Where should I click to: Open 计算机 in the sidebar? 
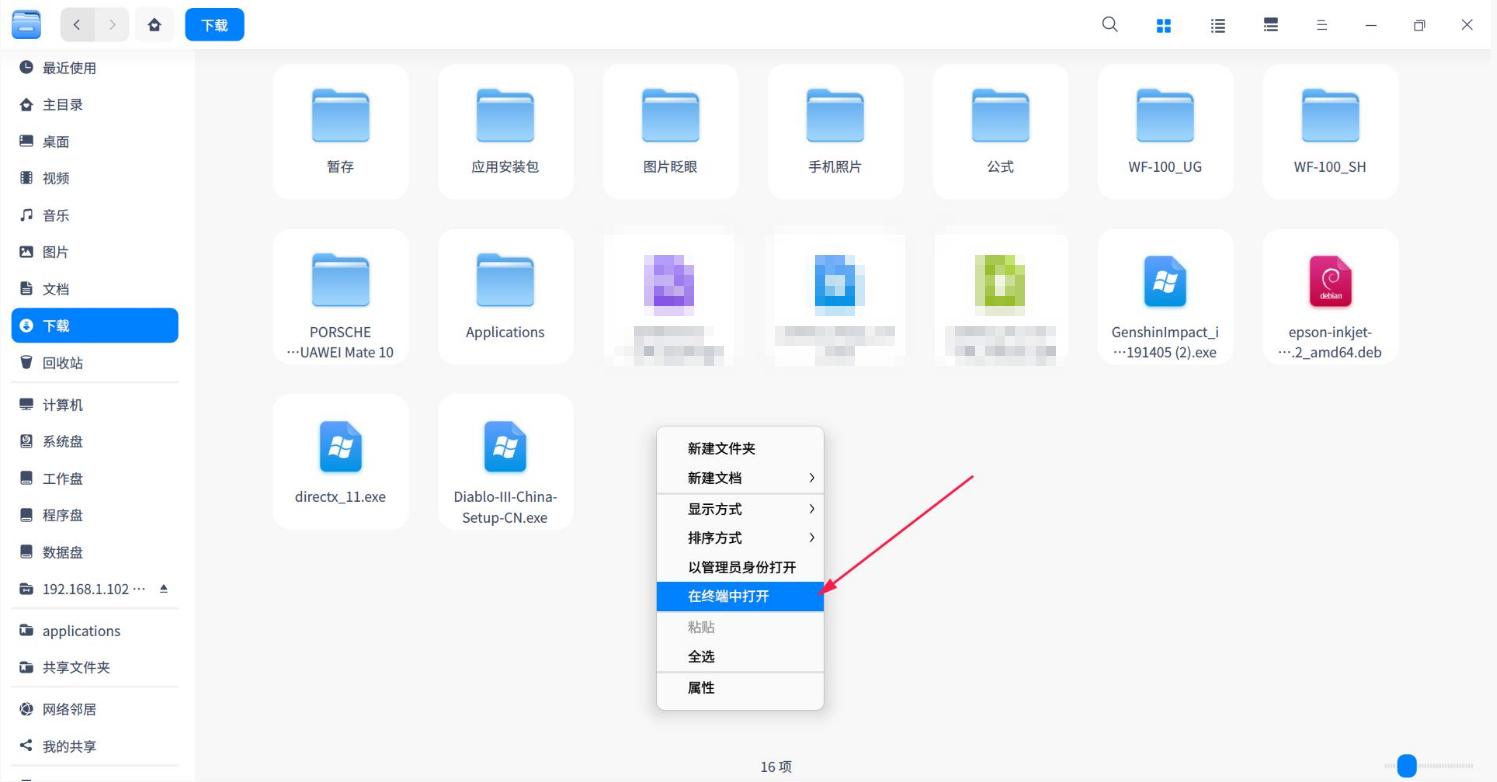(x=62, y=405)
